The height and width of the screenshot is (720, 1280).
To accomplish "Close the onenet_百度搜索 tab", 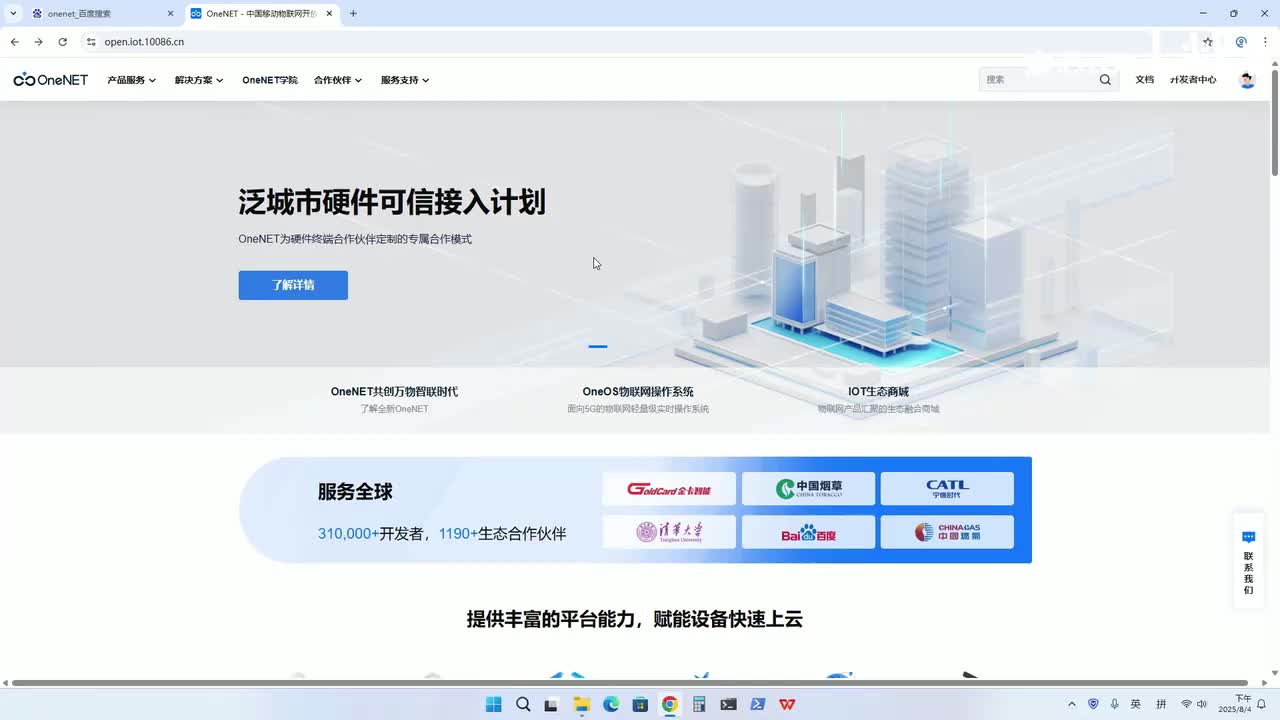I will pyautogui.click(x=170, y=13).
